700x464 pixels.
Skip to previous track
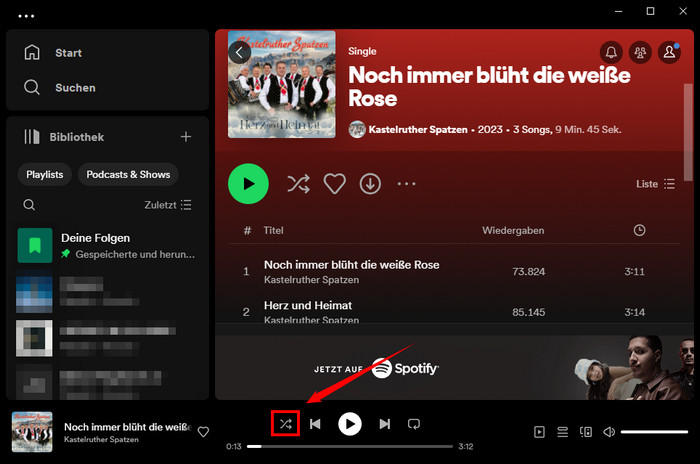coord(315,424)
